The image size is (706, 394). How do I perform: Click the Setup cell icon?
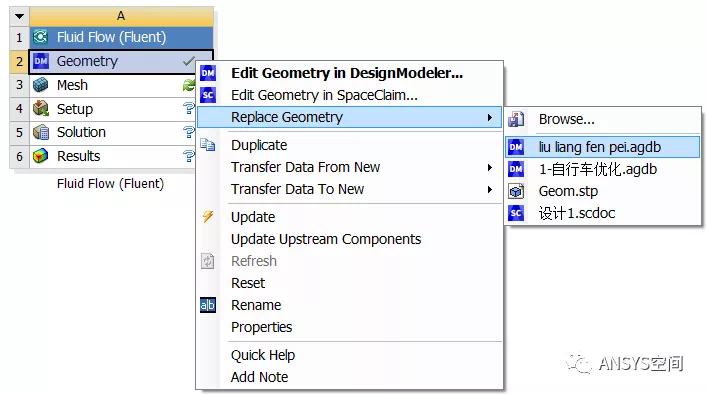click(41, 109)
